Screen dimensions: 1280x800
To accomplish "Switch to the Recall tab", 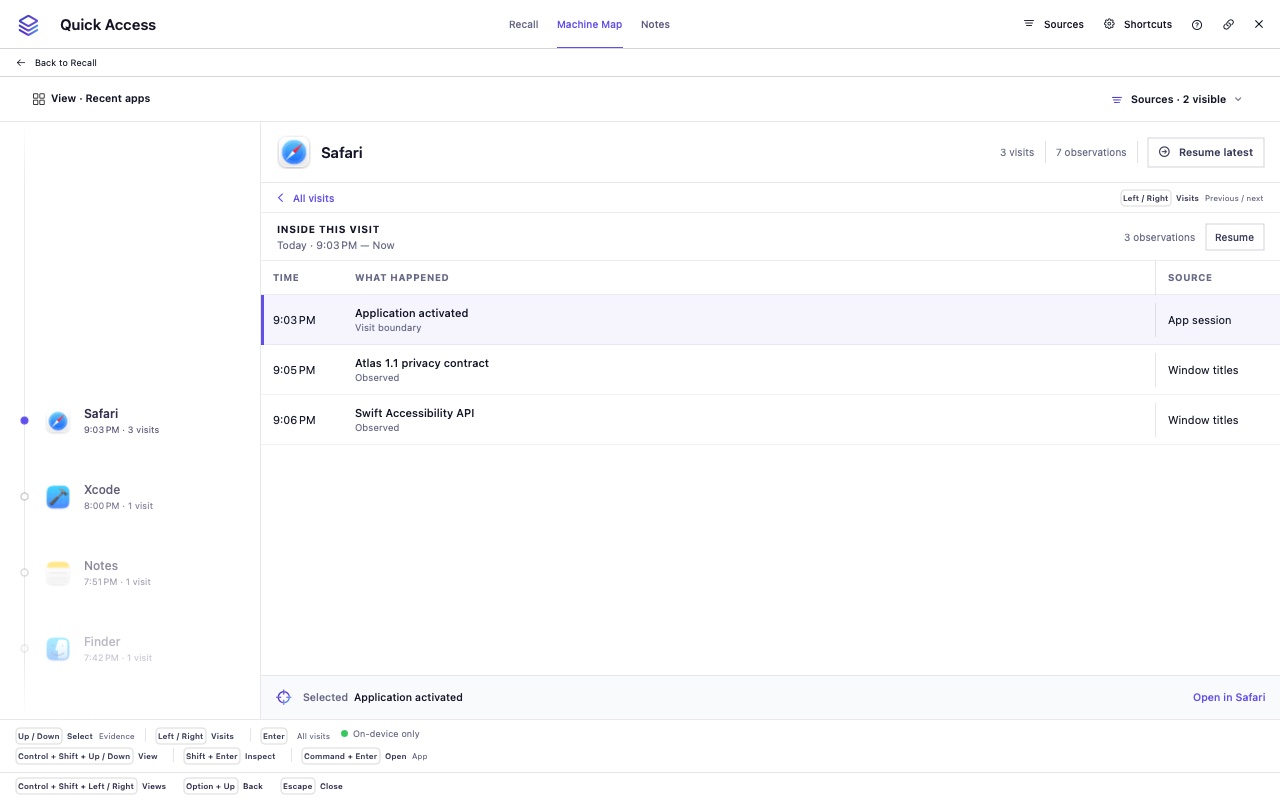I will tap(523, 25).
